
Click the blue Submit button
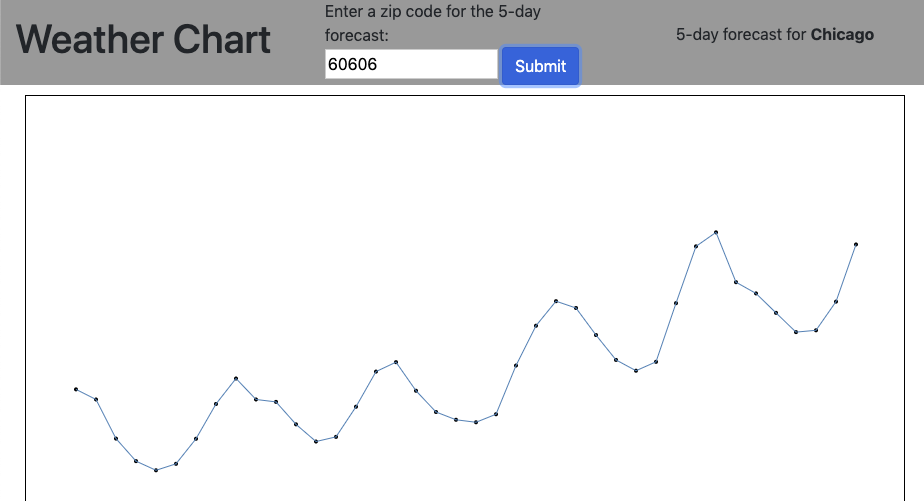(540, 66)
